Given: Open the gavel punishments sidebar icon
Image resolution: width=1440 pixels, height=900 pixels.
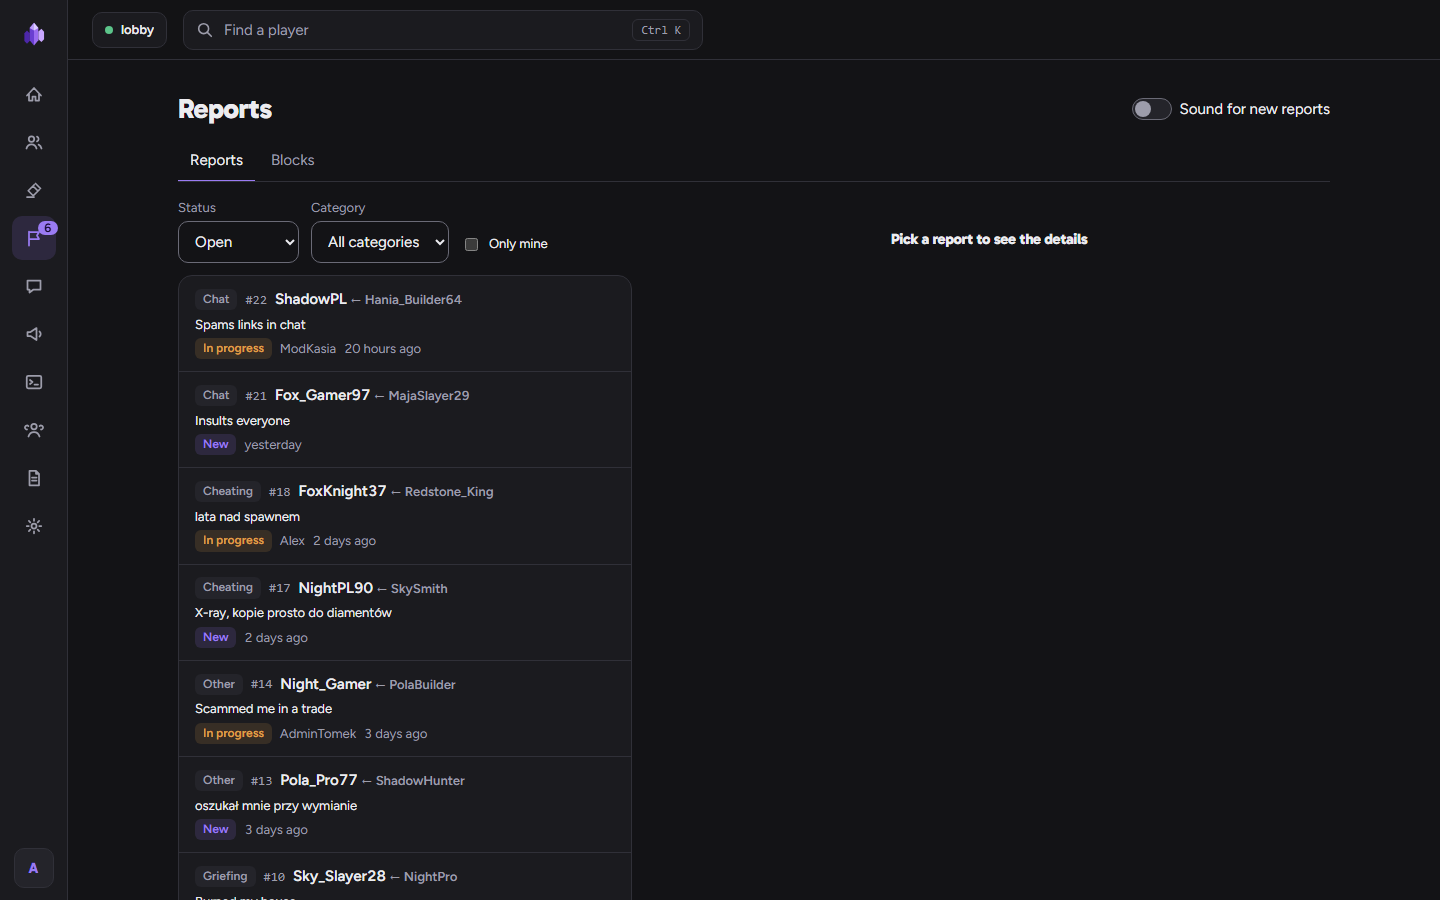Looking at the screenshot, I should (x=34, y=191).
